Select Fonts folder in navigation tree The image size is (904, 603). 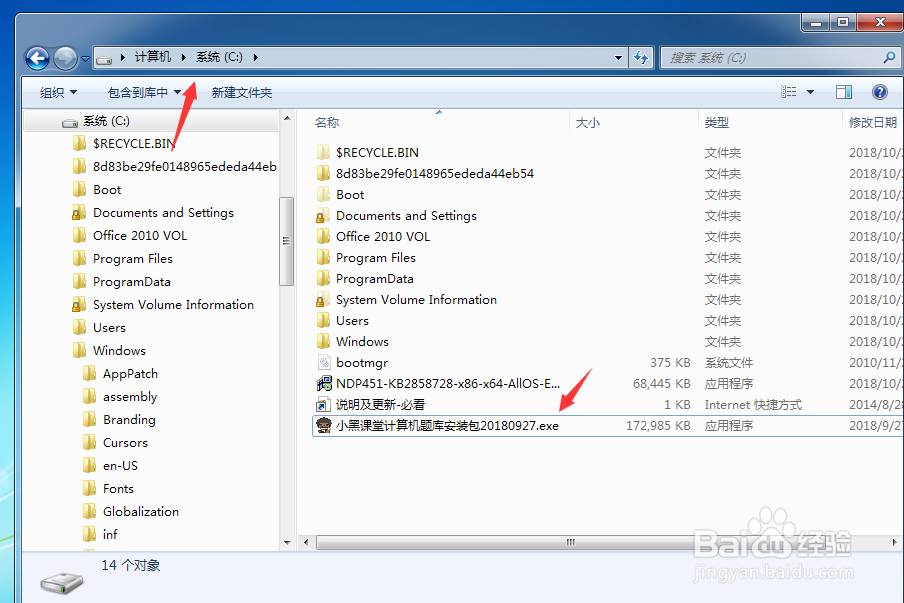118,489
